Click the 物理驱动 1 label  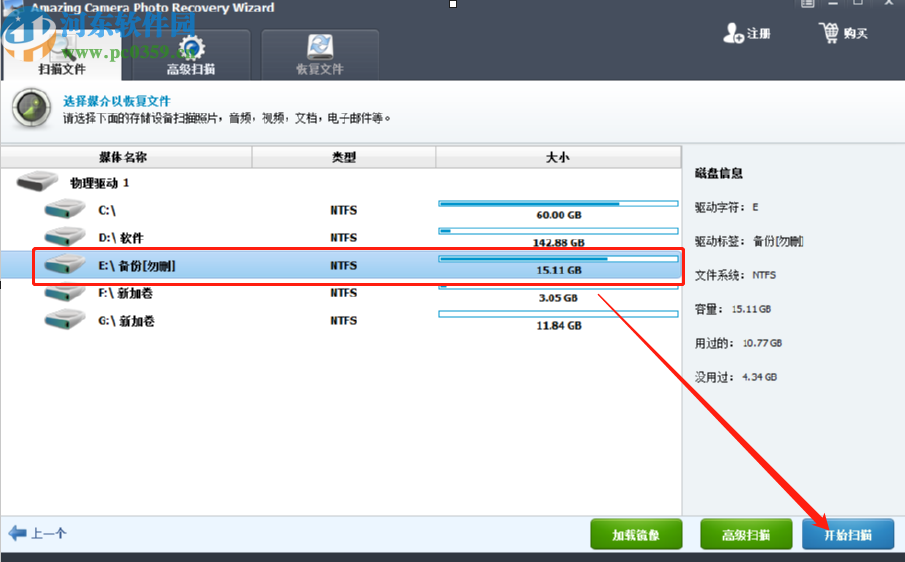coord(99,183)
